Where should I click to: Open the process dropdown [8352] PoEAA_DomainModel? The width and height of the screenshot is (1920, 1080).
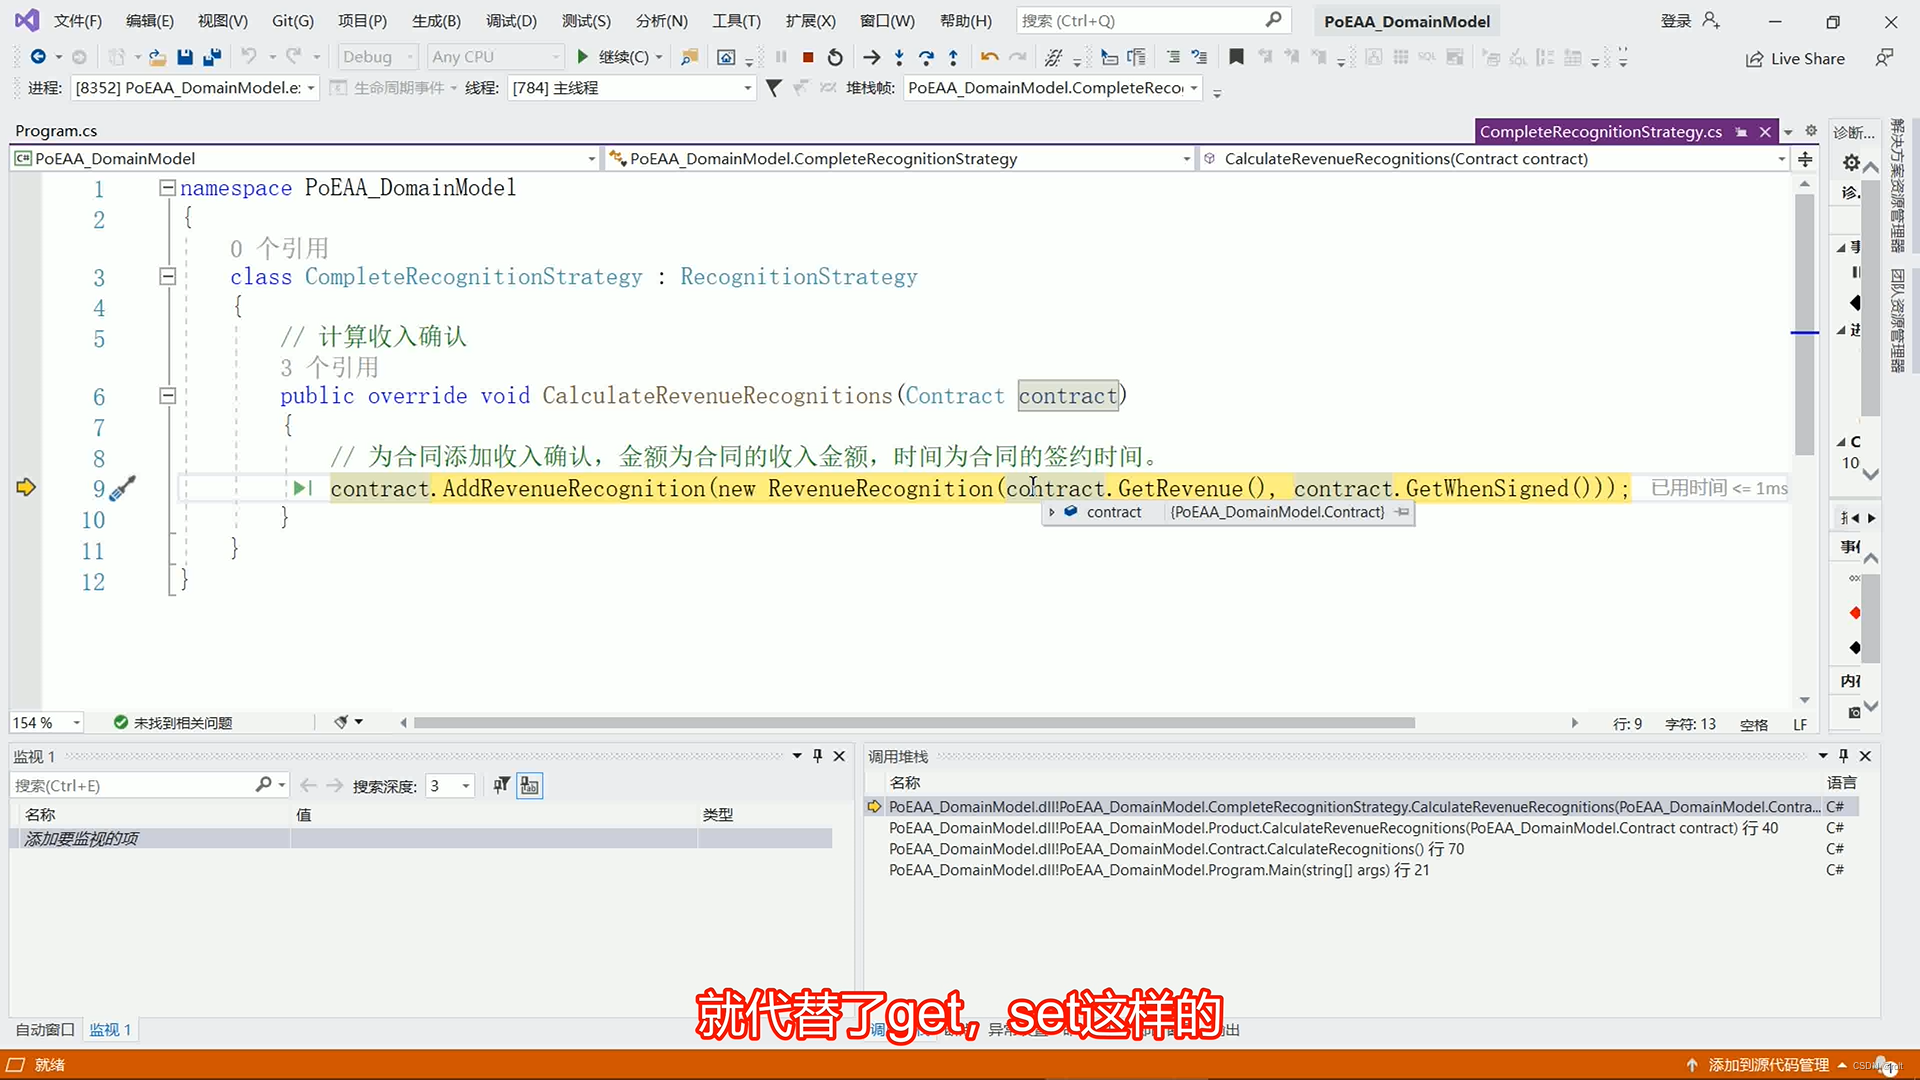pos(196,88)
